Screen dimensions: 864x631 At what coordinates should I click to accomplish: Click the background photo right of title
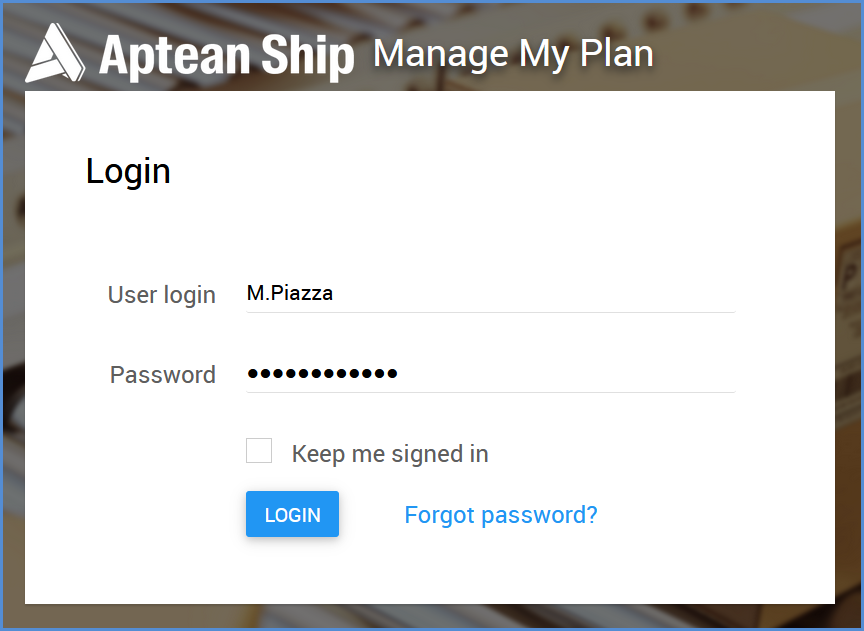coord(755,50)
